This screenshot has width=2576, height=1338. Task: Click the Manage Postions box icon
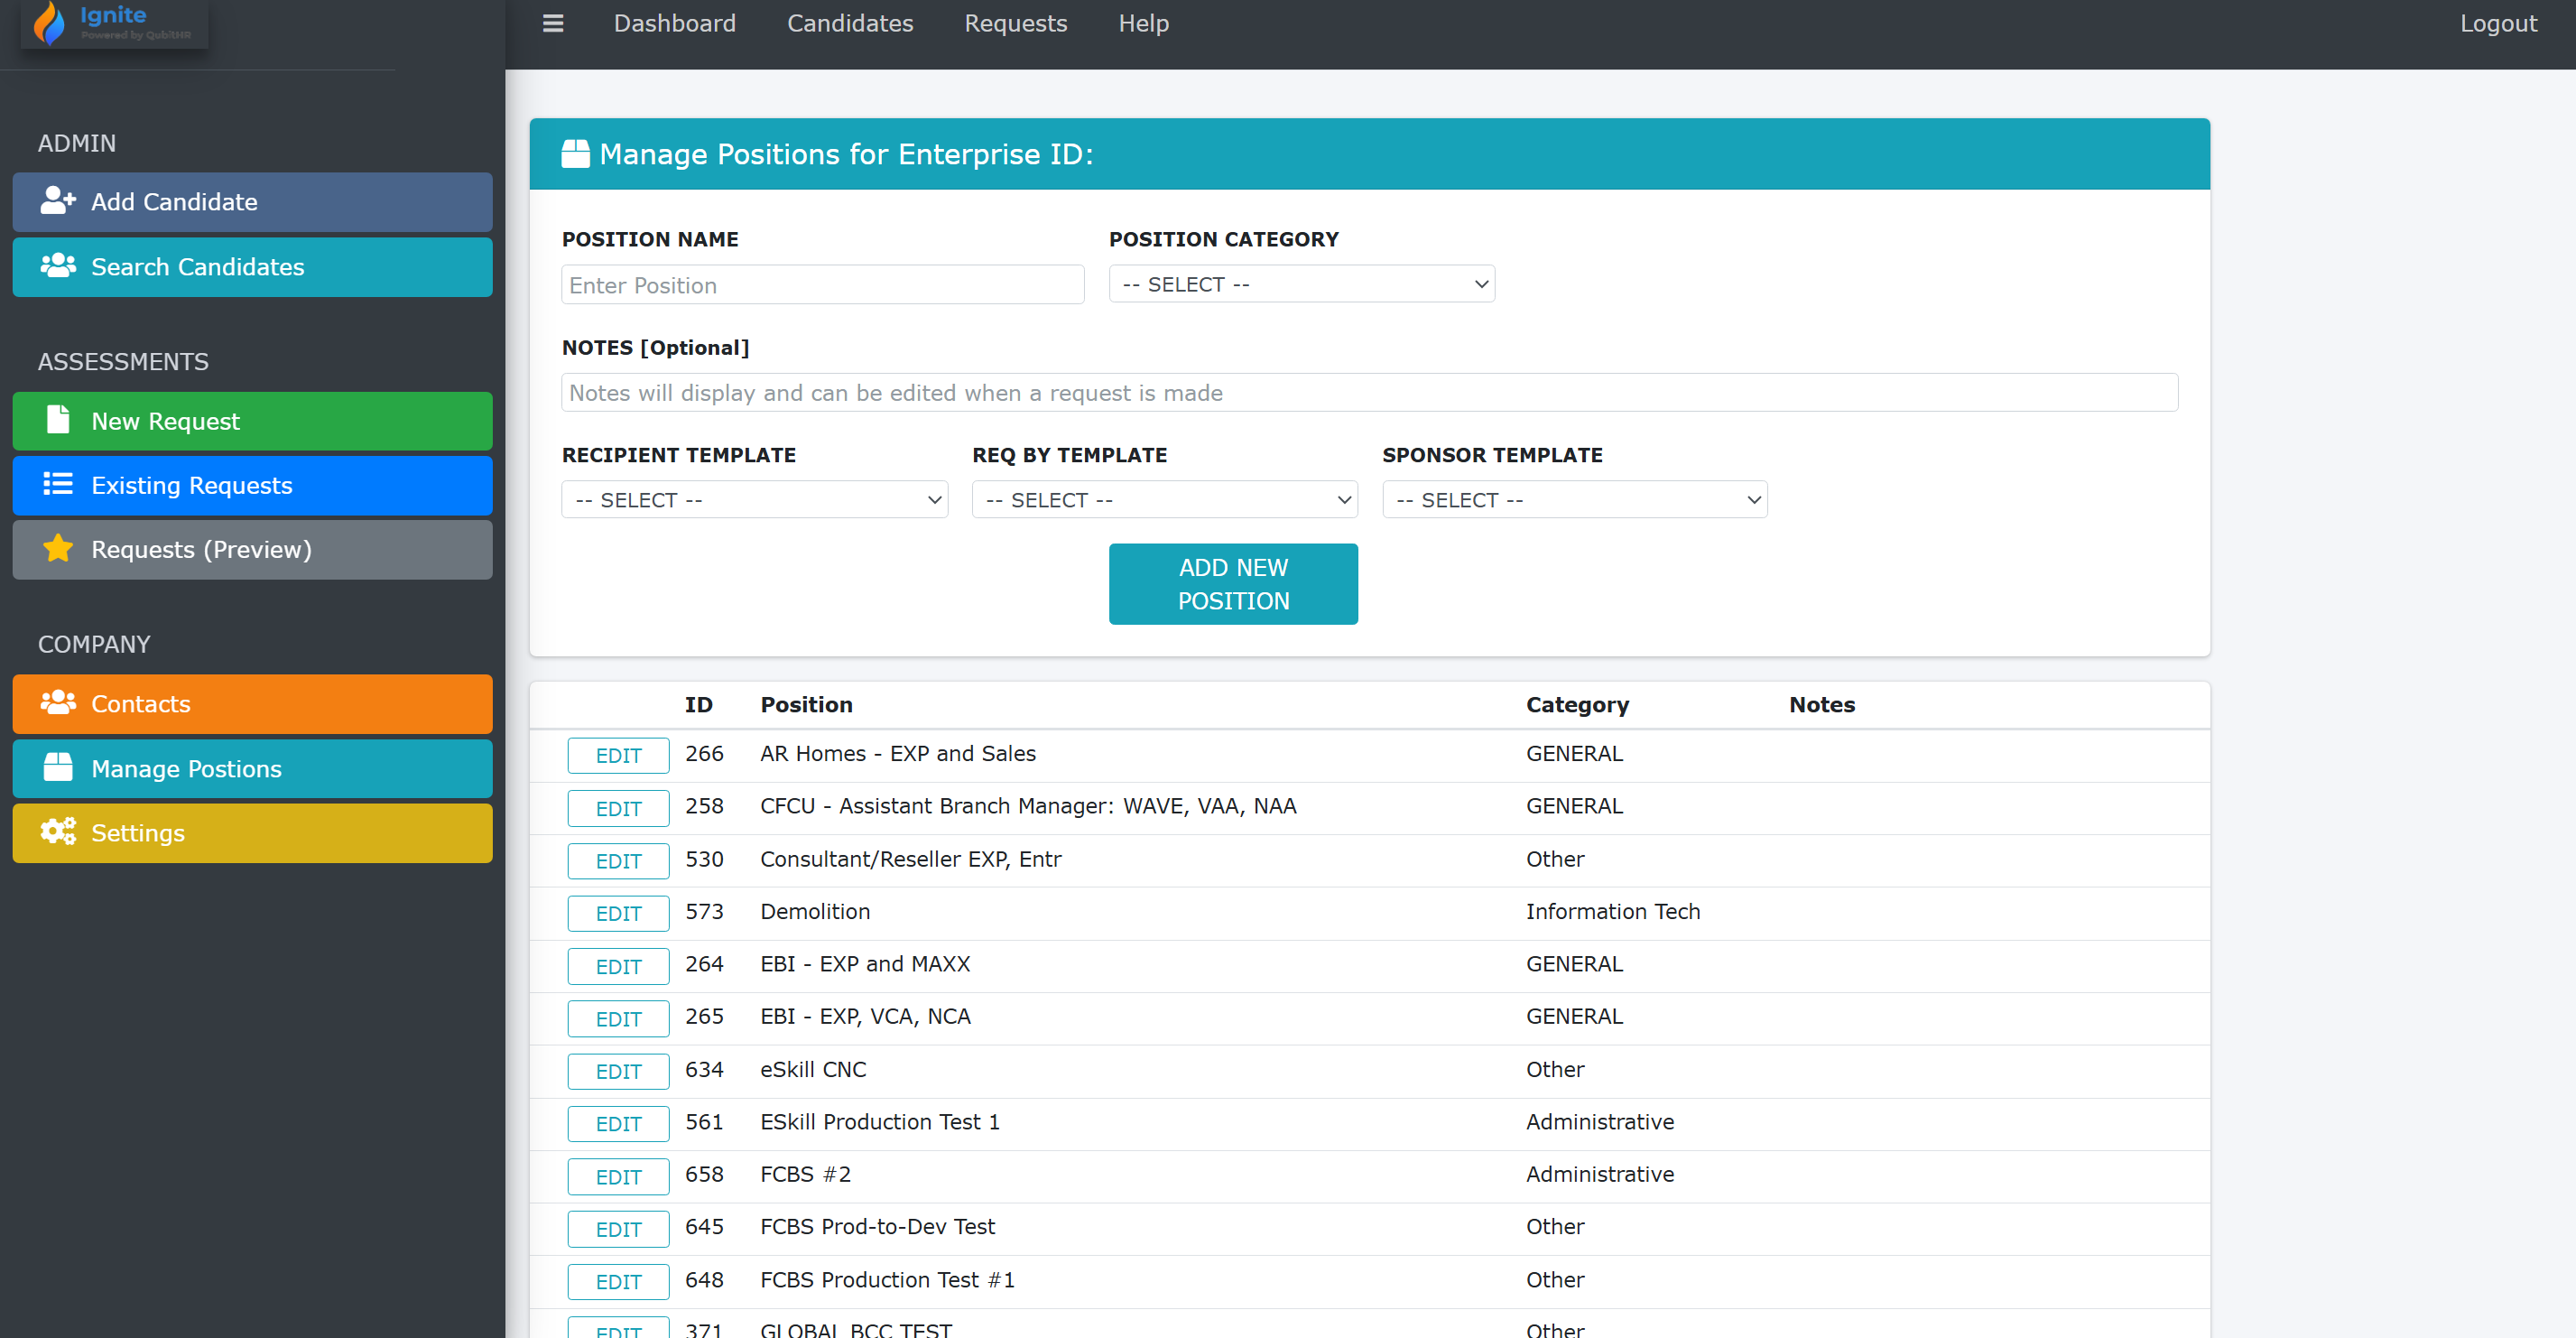point(58,768)
